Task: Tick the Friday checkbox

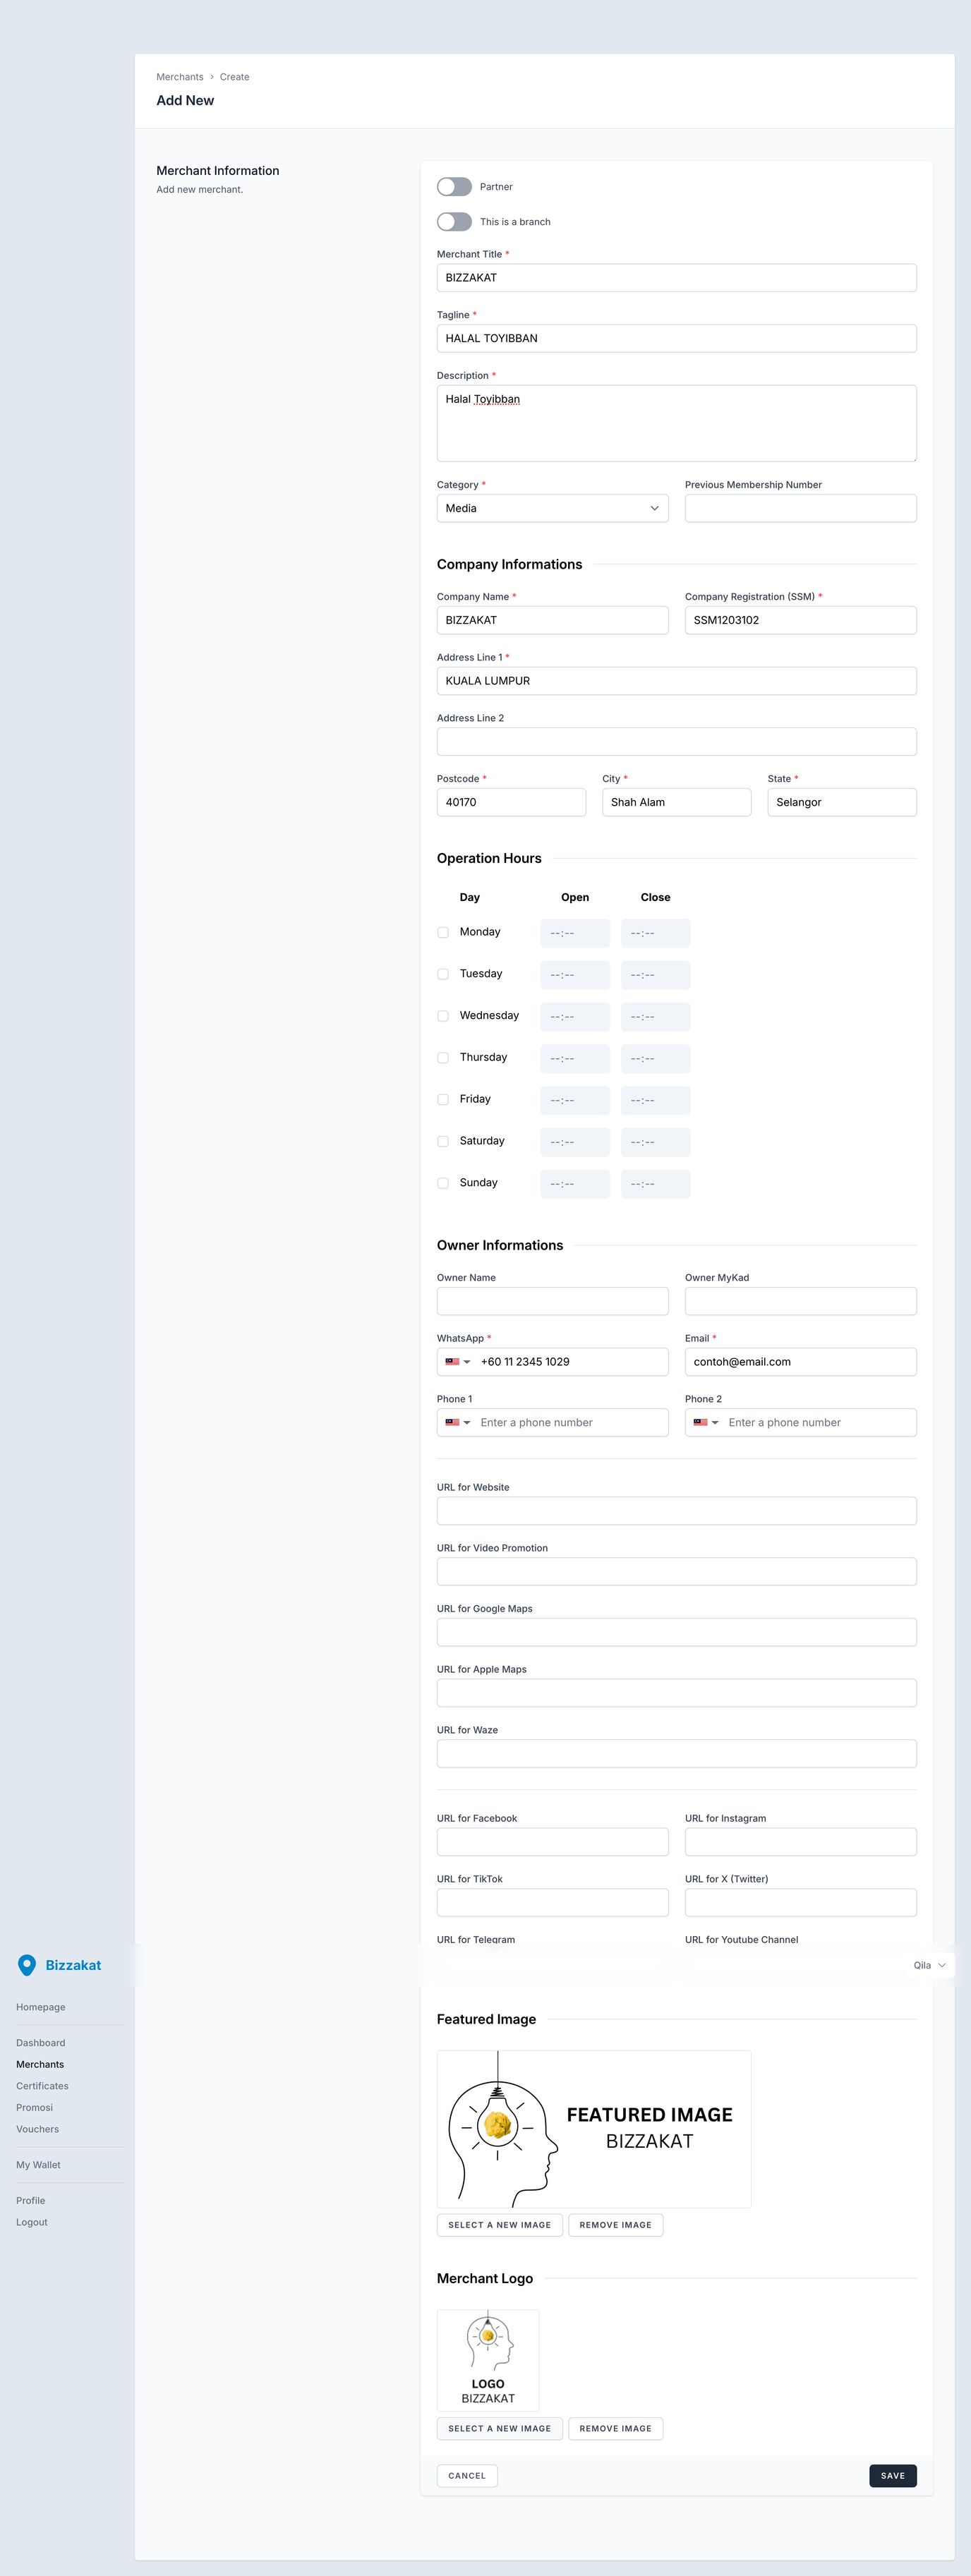Action: pyautogui.click(x=443, y=1099)
